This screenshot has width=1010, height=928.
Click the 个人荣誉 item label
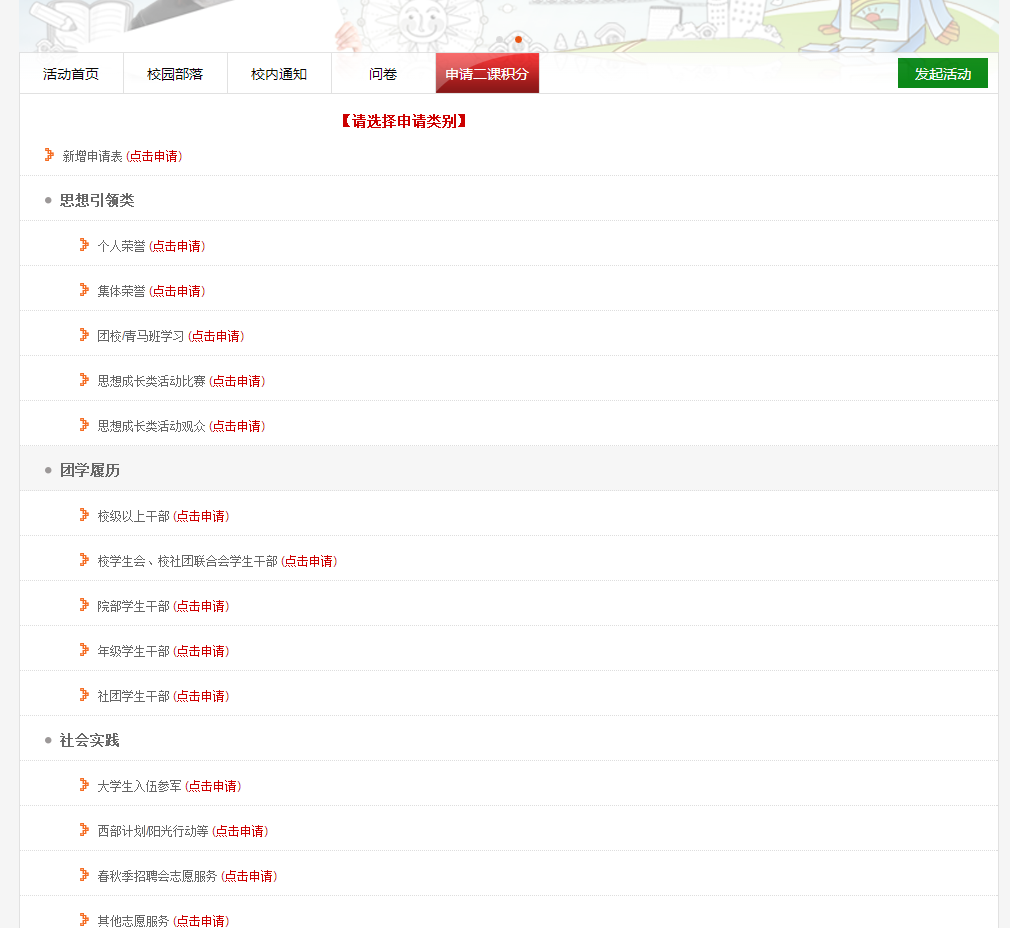point(121,247)
